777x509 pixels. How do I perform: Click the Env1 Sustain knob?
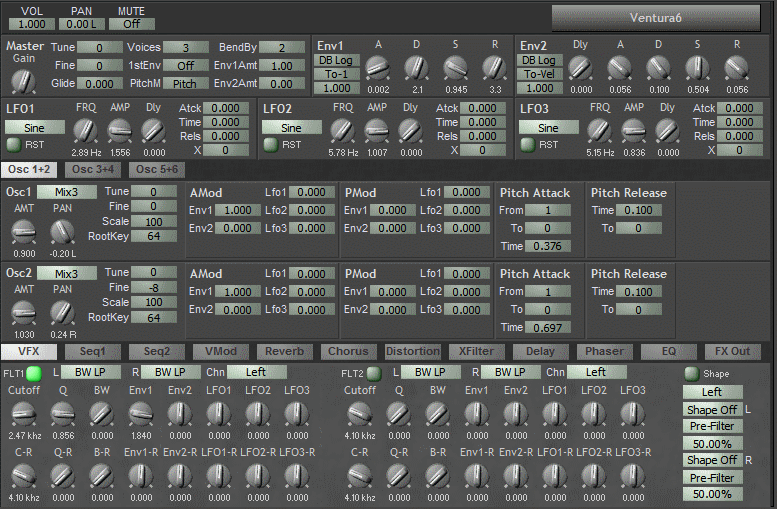[455, 68]
